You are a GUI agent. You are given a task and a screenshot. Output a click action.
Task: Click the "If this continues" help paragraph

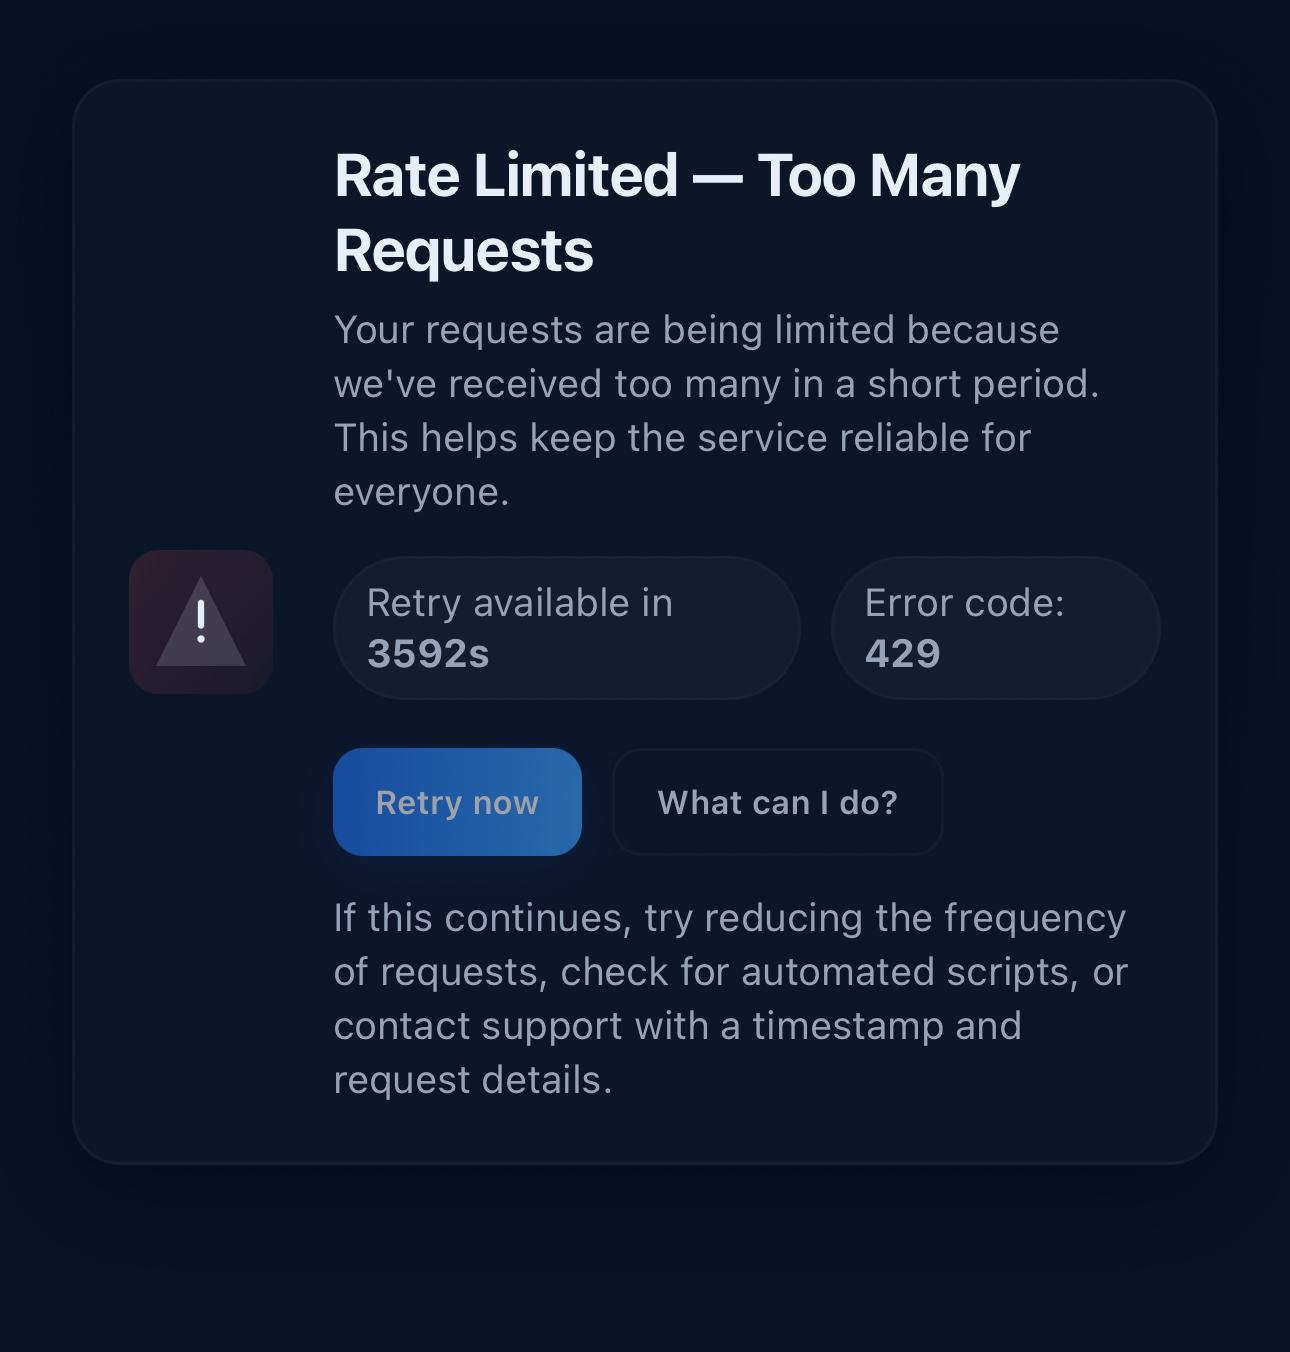729,918
